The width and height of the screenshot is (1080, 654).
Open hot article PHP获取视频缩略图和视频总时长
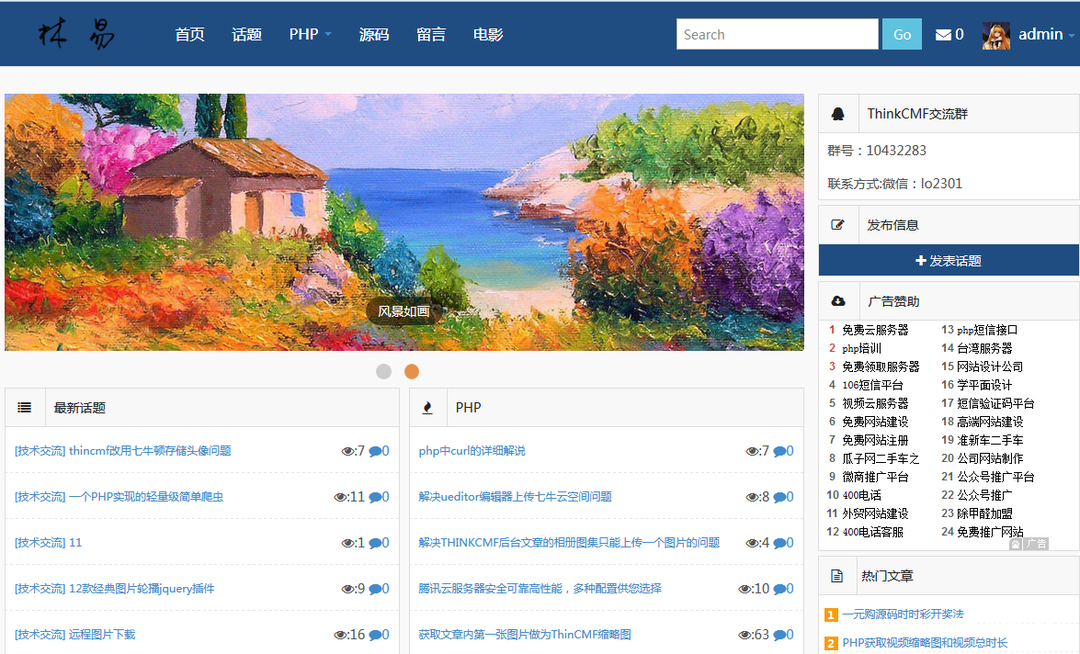tap(924, 643)
